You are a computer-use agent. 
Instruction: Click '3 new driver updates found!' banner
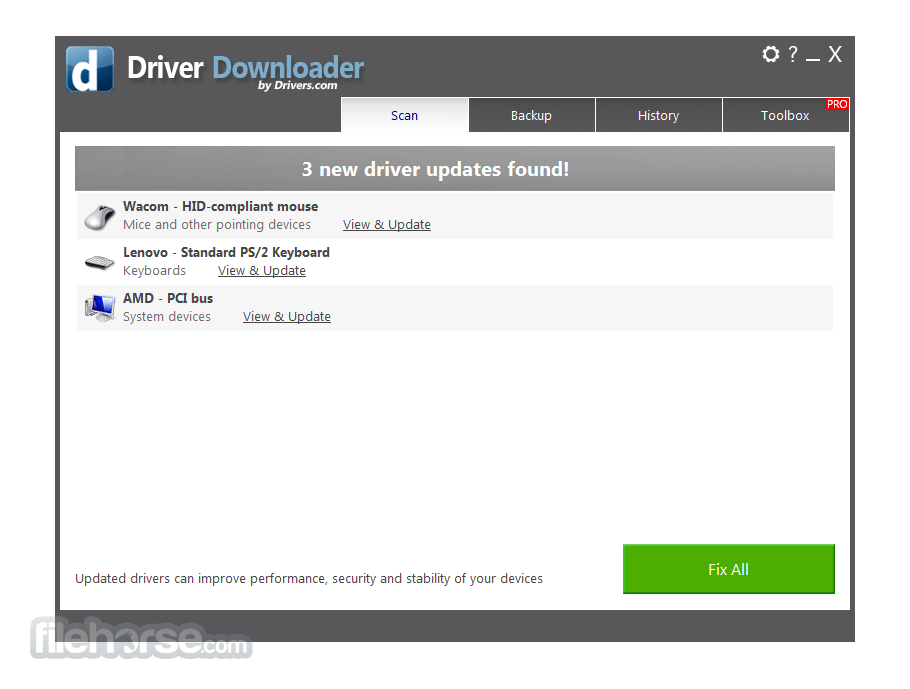tap(455, 169)
